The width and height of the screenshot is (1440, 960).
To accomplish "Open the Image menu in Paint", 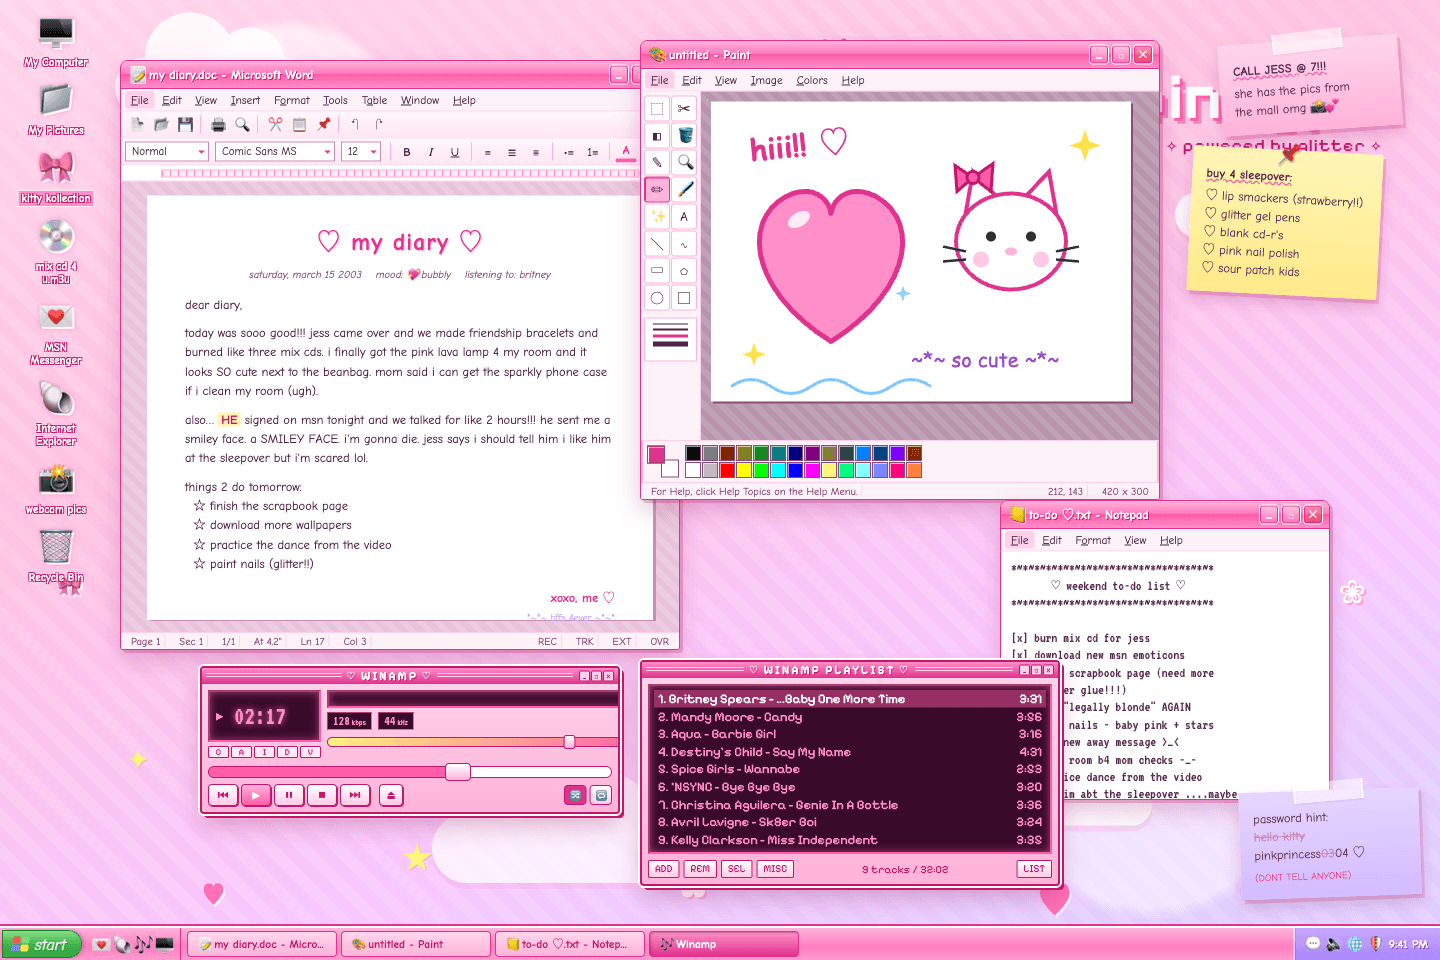I will 767,80.
